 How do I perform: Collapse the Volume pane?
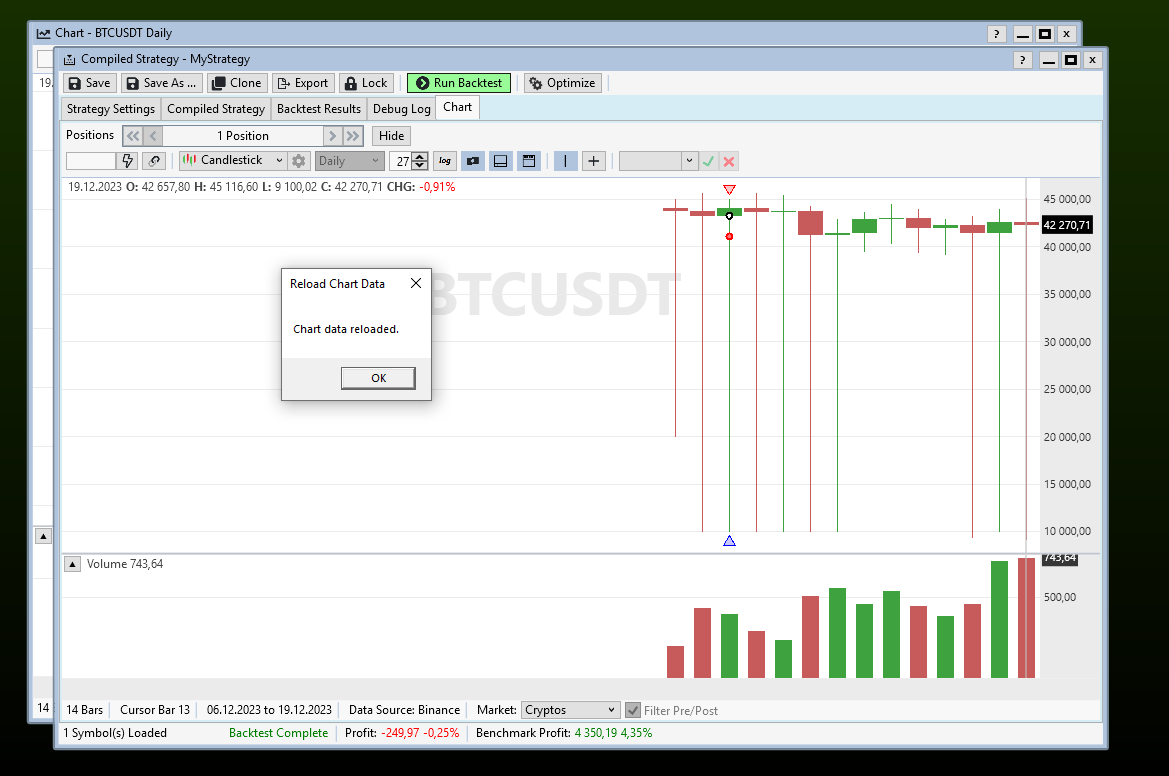point(73,564)
